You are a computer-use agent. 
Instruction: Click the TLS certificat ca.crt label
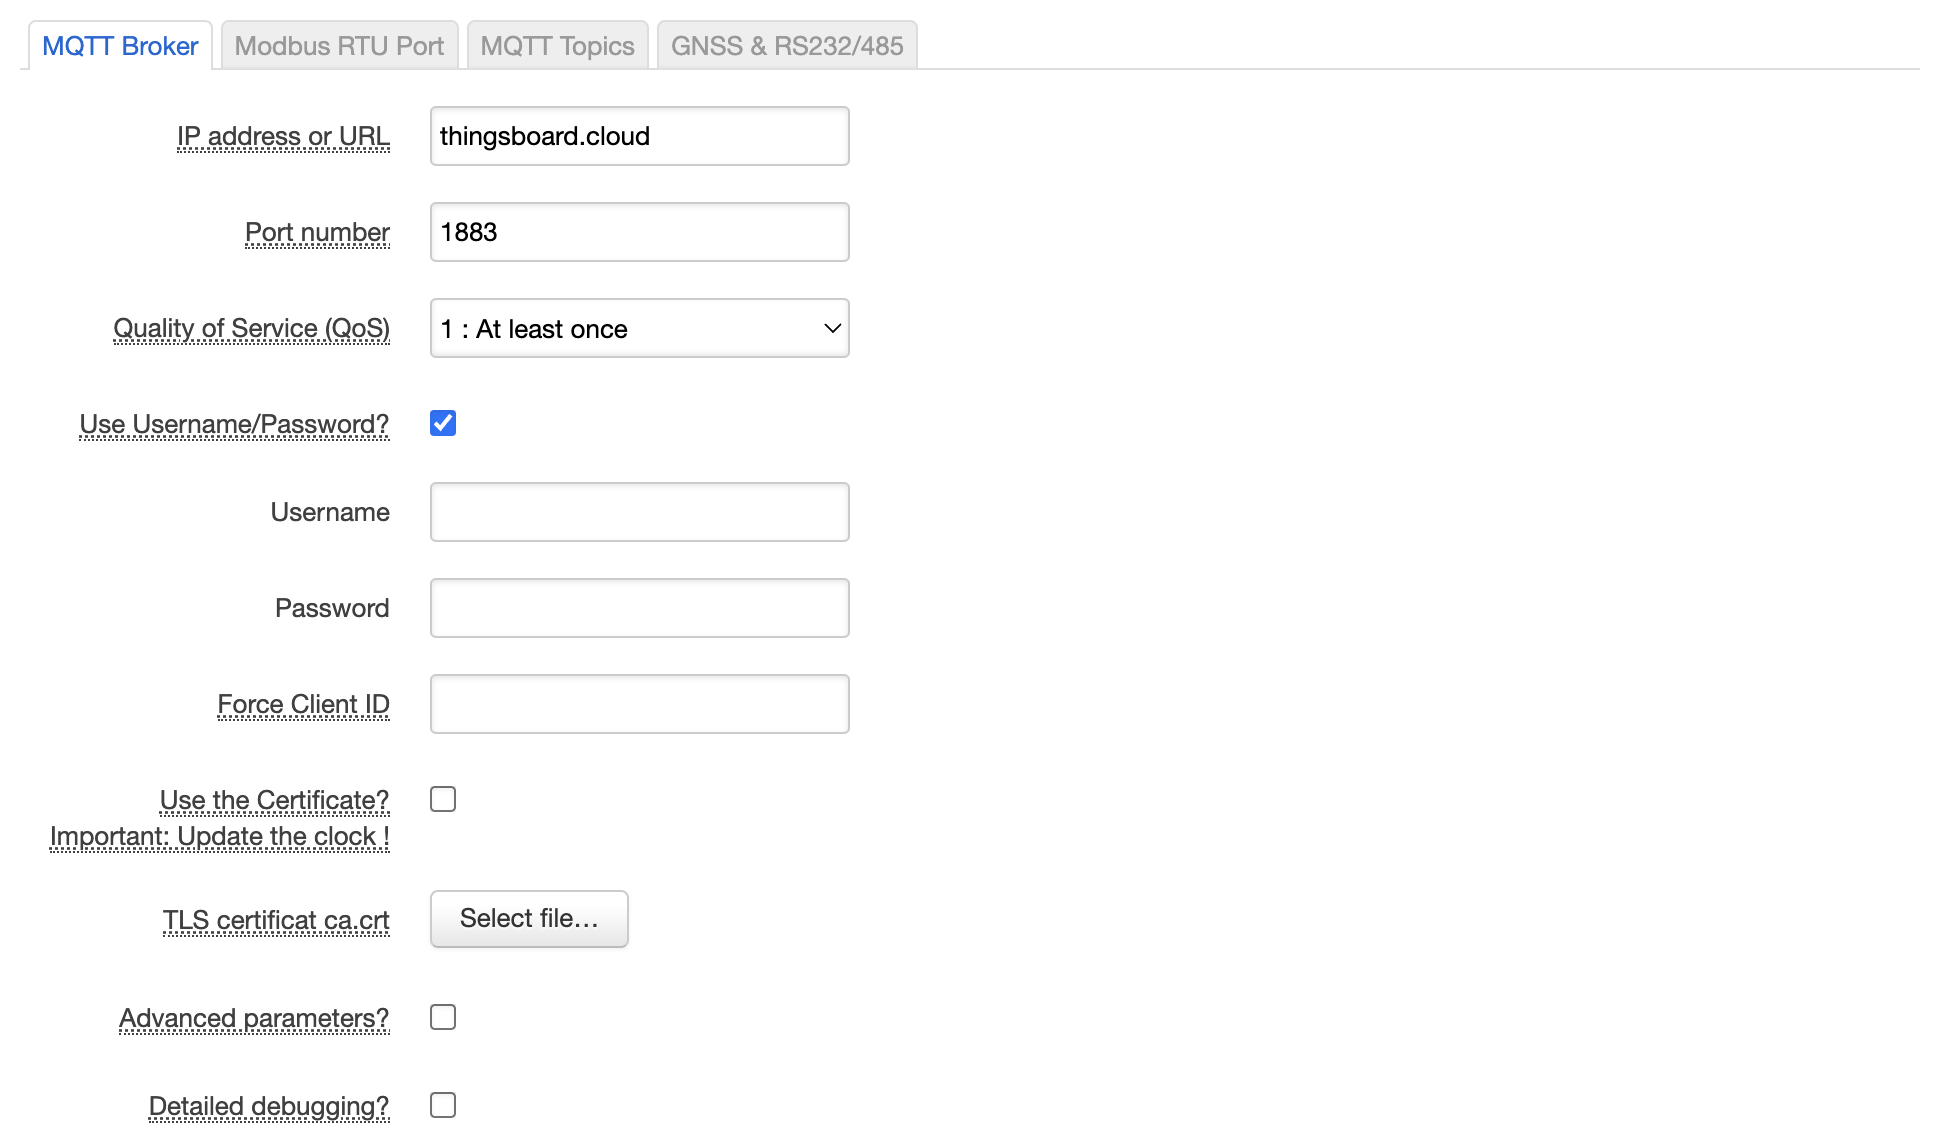point(276,920)
